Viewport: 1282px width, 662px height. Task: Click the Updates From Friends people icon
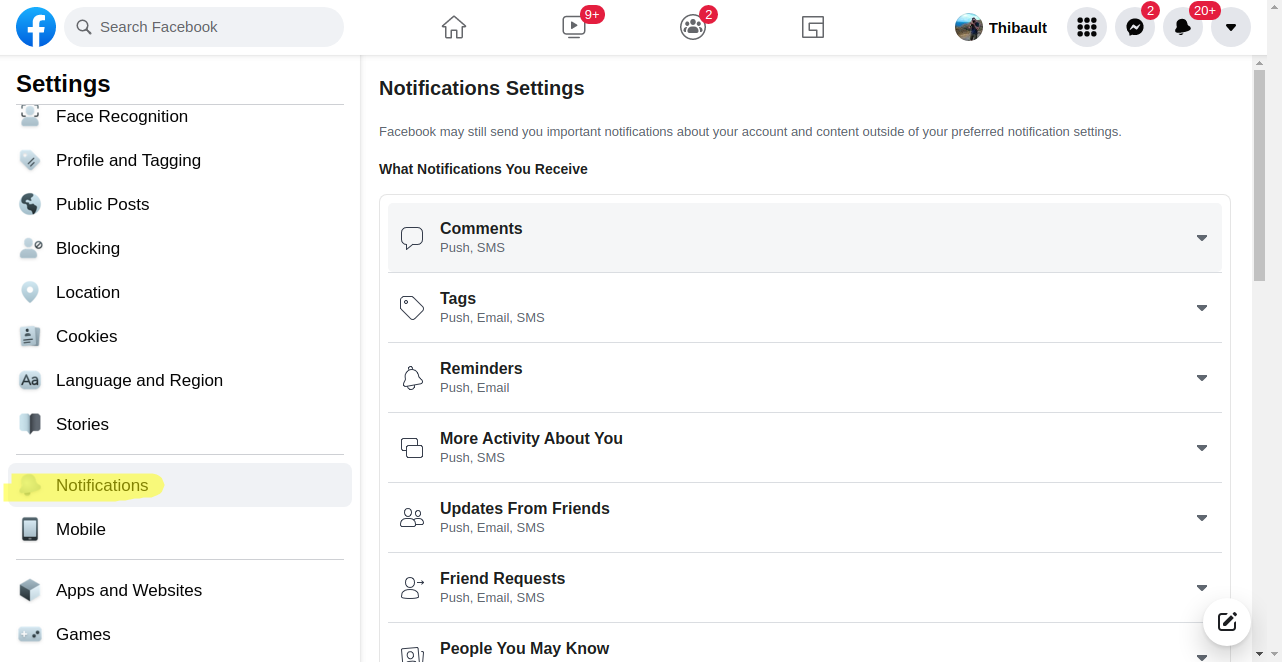412,518
